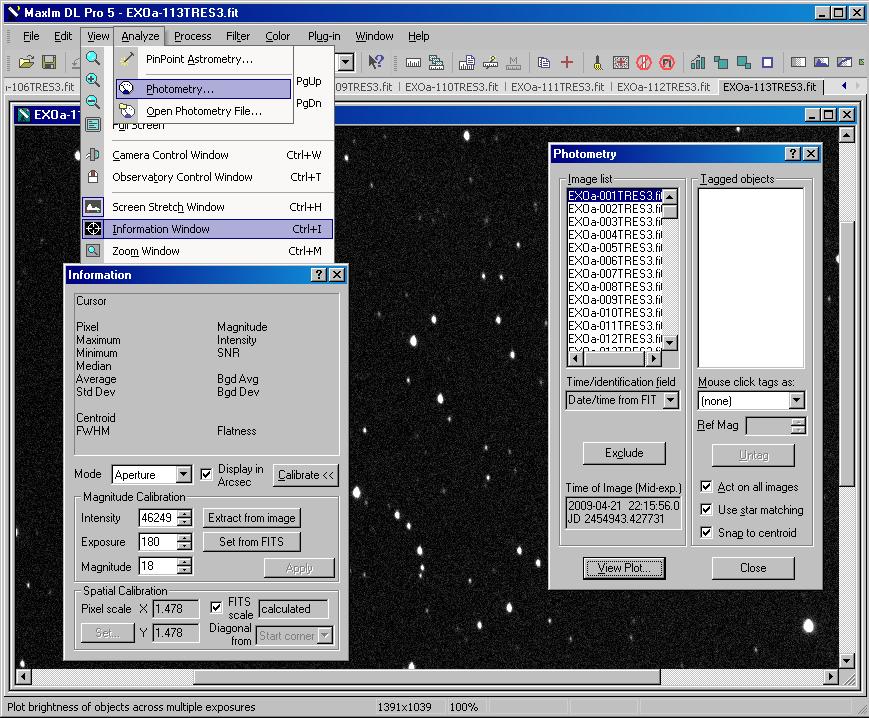Click the Photometry palette icon in menu

pos(127,89)
